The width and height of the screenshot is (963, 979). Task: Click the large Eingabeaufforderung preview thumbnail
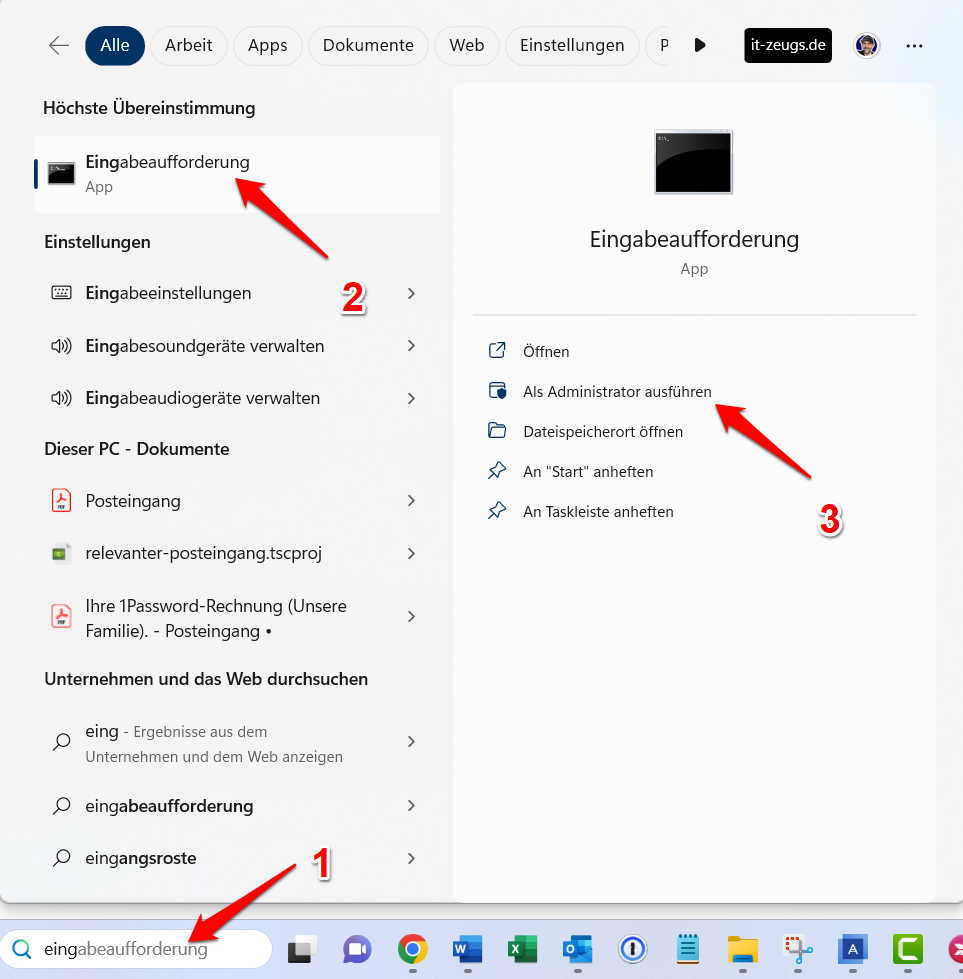coord(693,162)
